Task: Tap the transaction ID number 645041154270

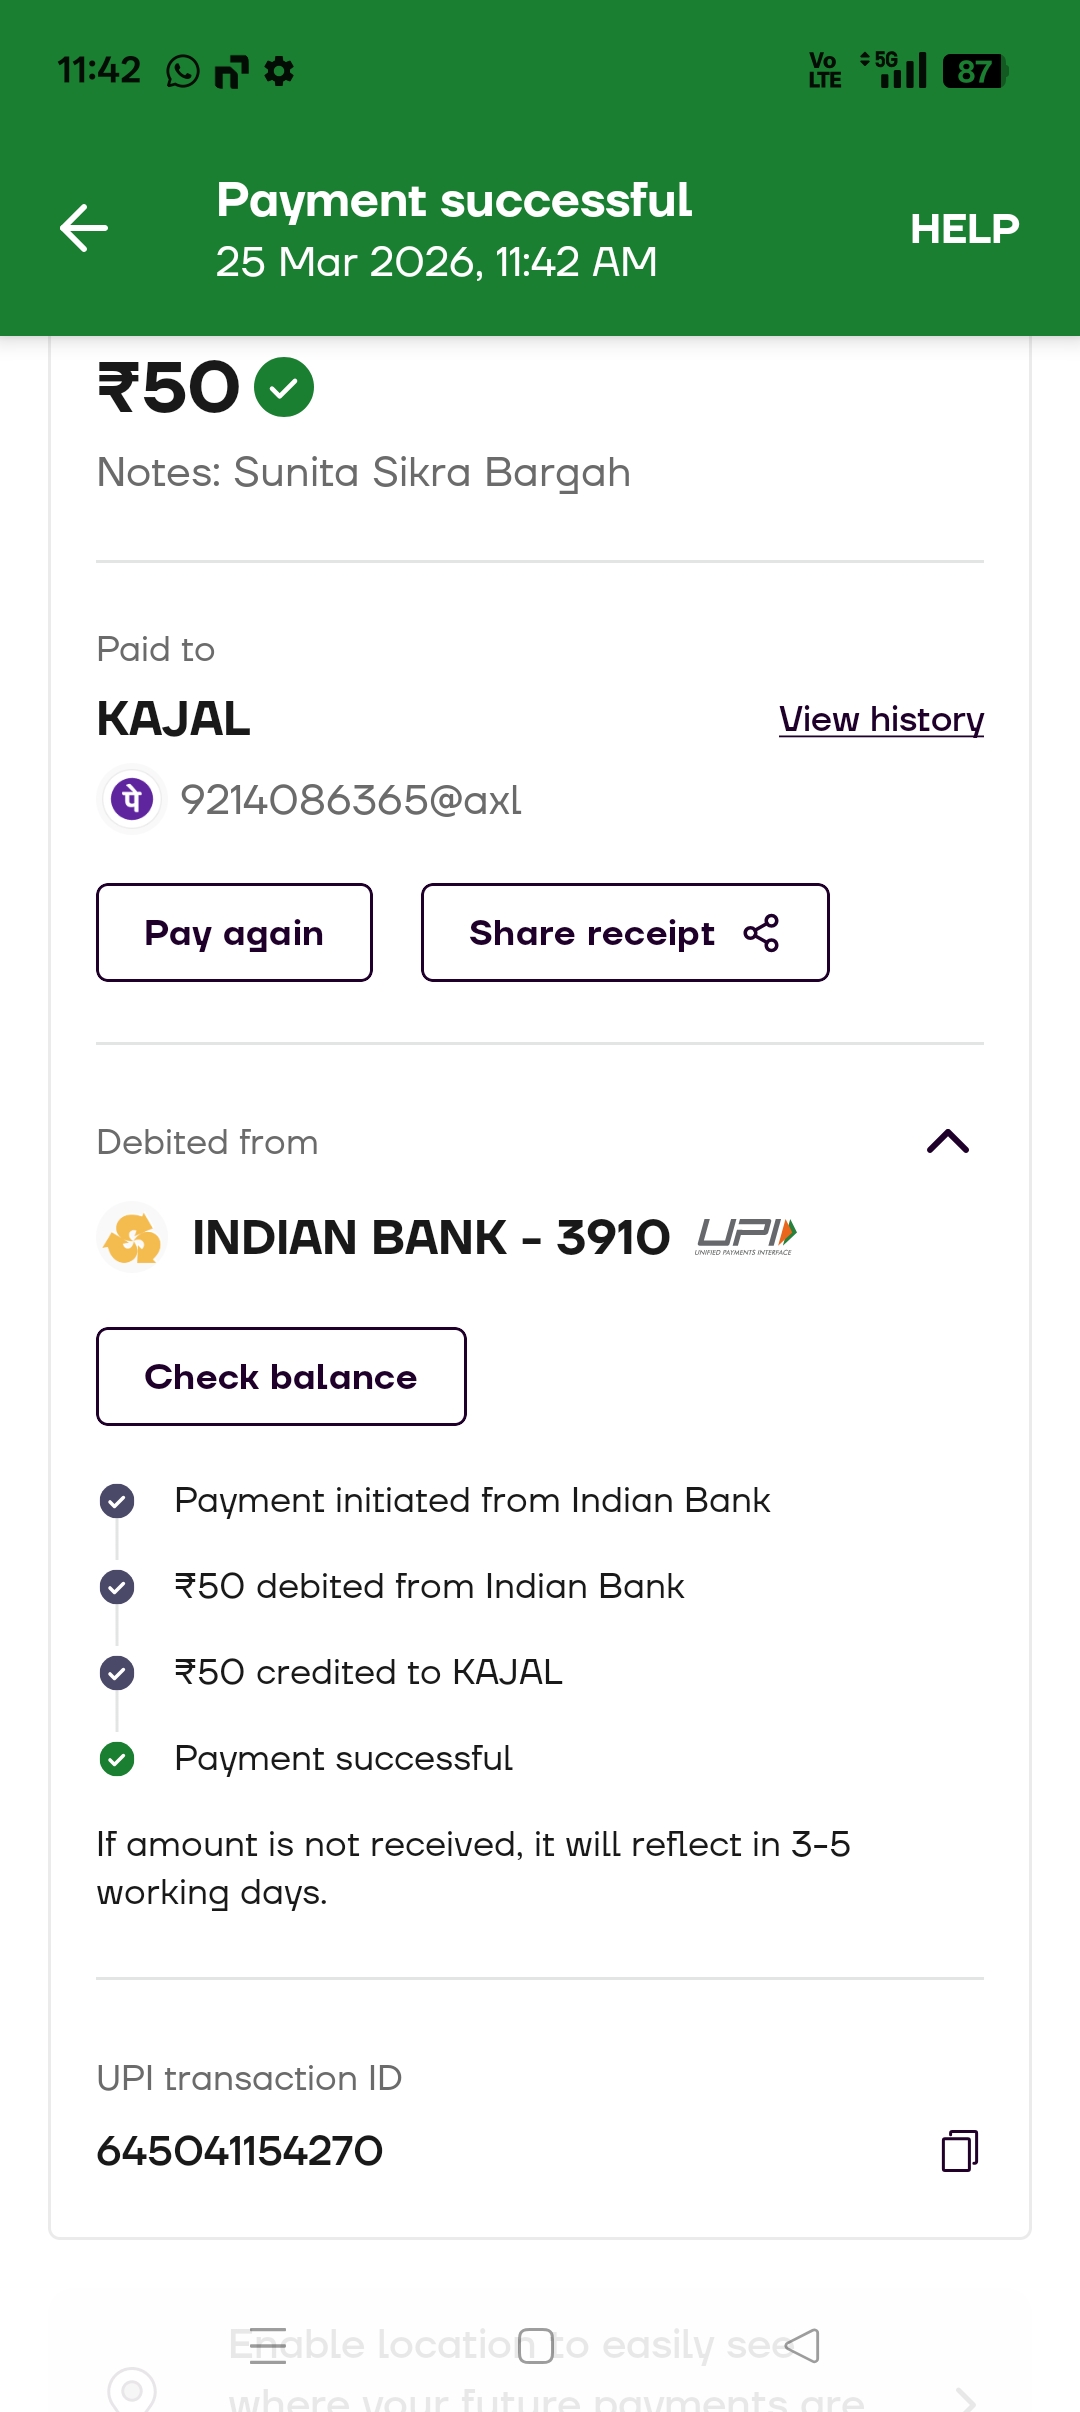Action: point(240,2151)
